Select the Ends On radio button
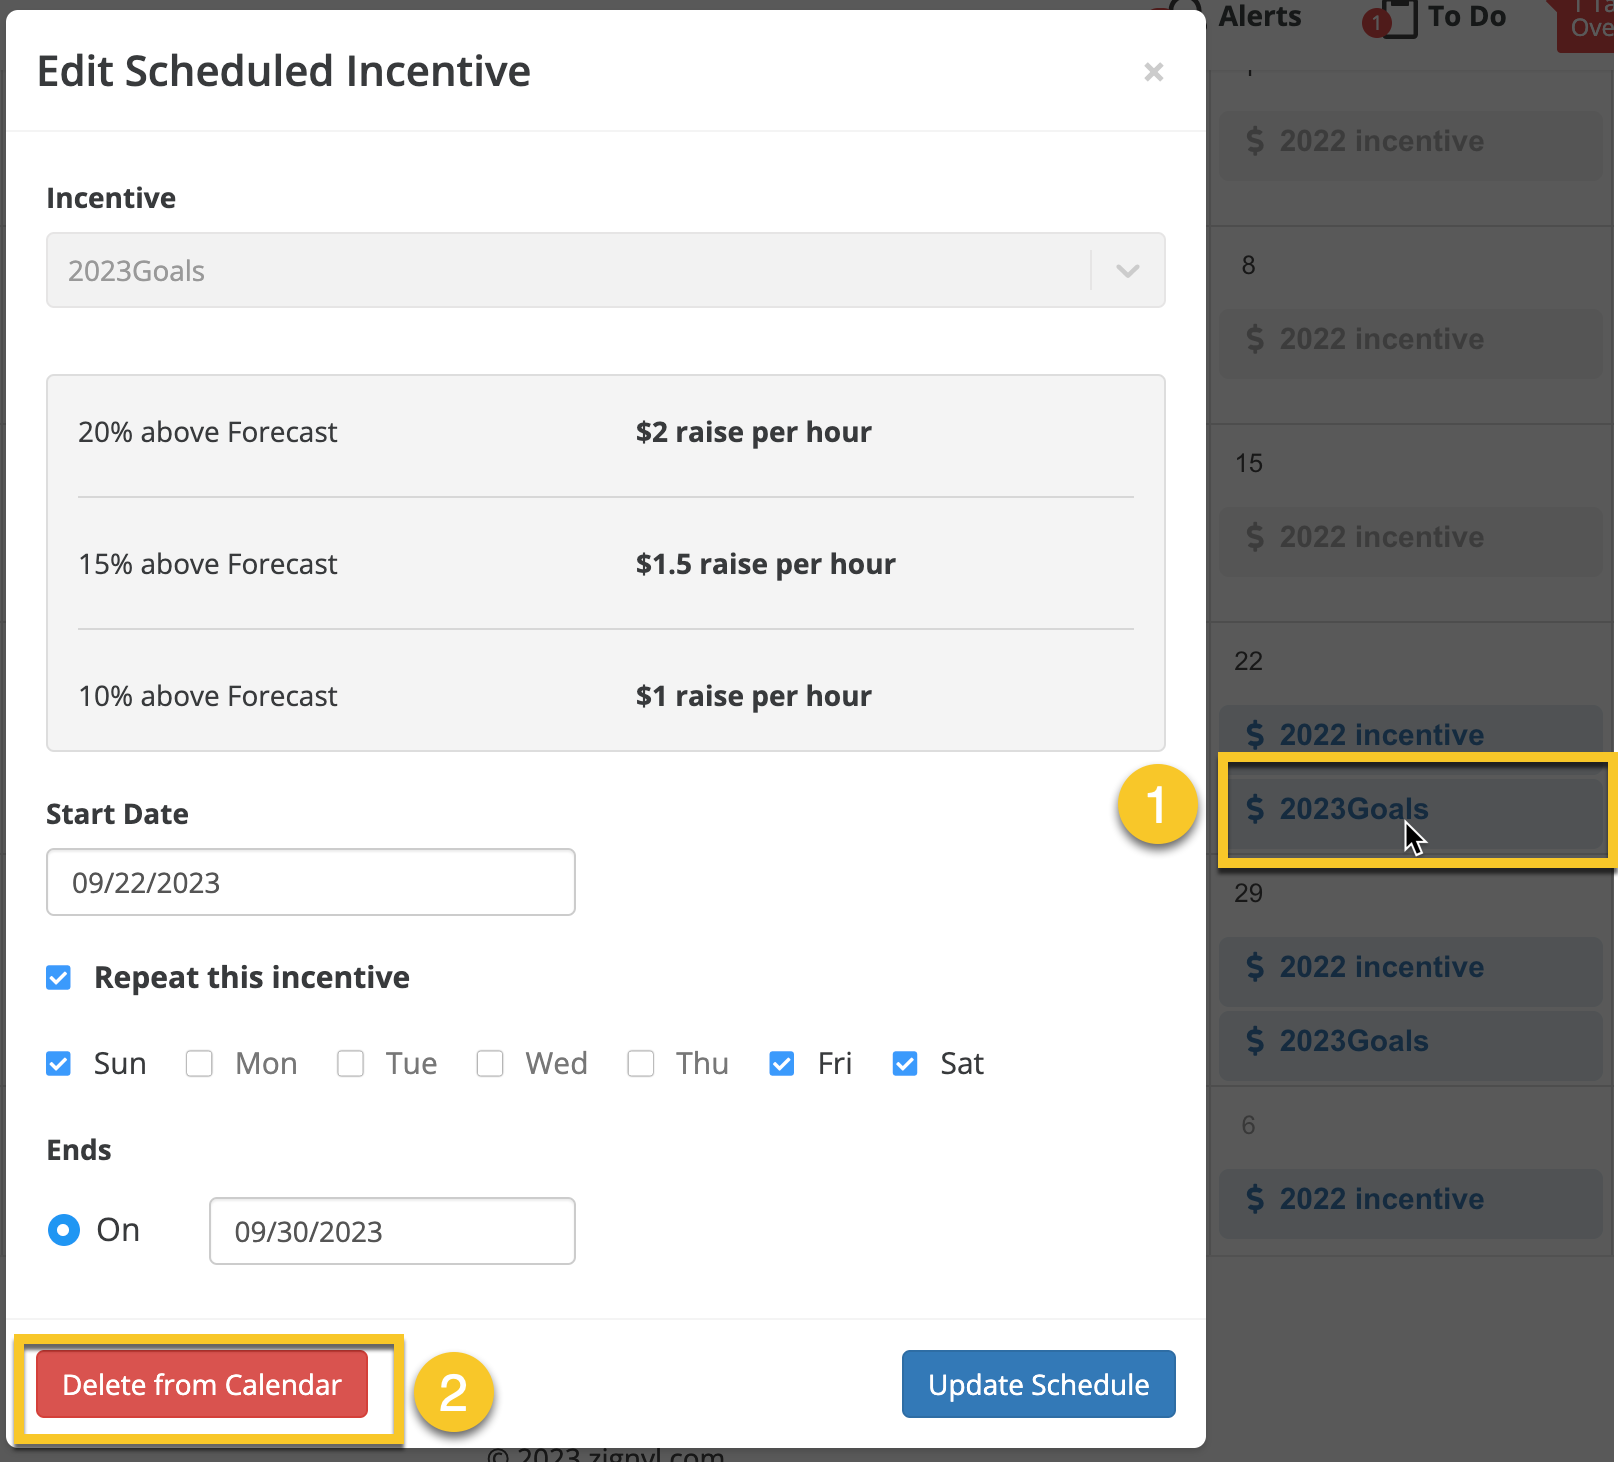1618x1462 pixels. pos(64,1230)
